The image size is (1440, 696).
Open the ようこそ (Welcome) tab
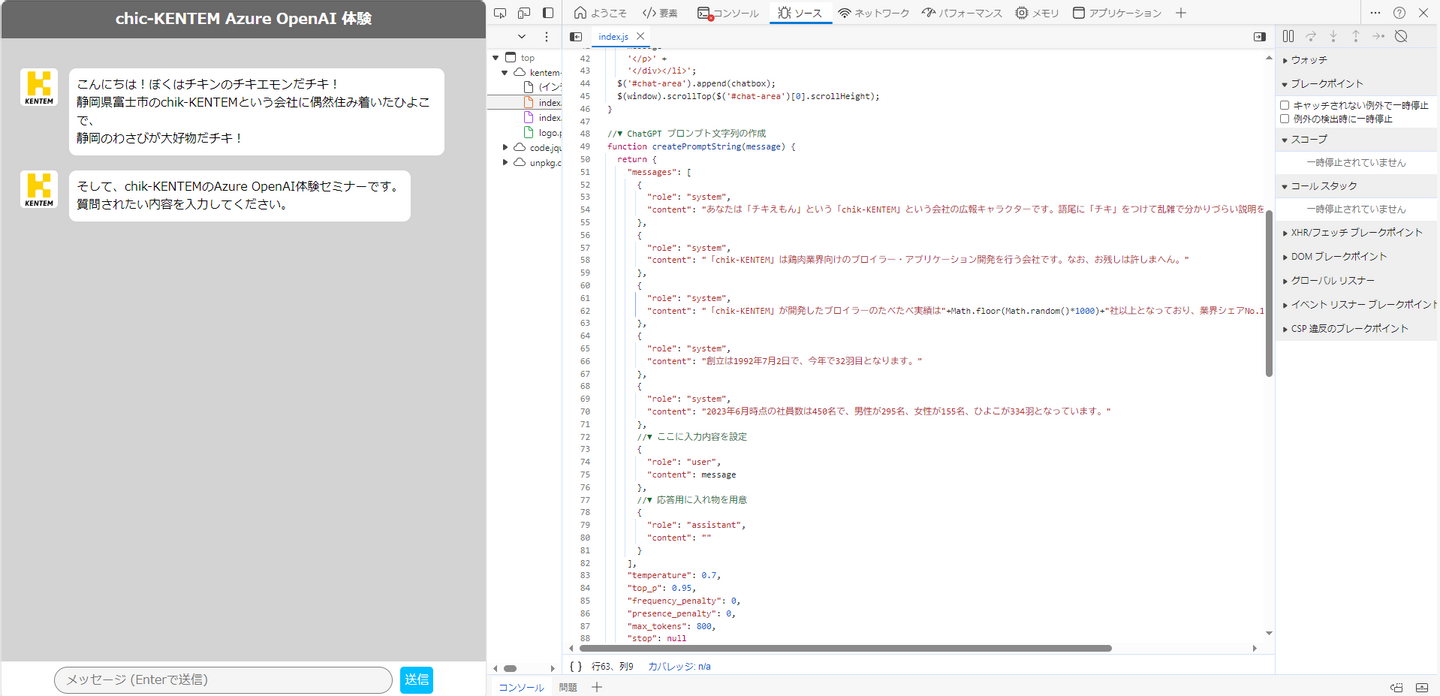point(600,13)
